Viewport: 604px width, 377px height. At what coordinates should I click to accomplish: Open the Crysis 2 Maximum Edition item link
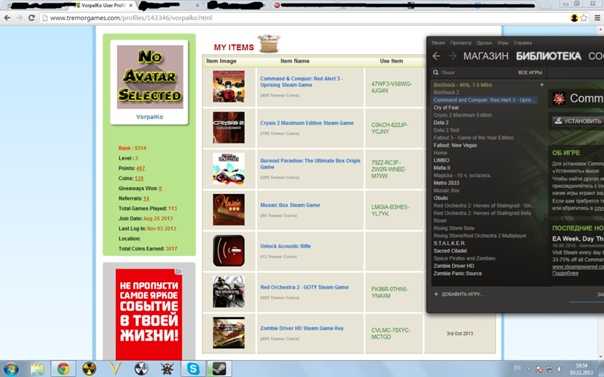307,123
